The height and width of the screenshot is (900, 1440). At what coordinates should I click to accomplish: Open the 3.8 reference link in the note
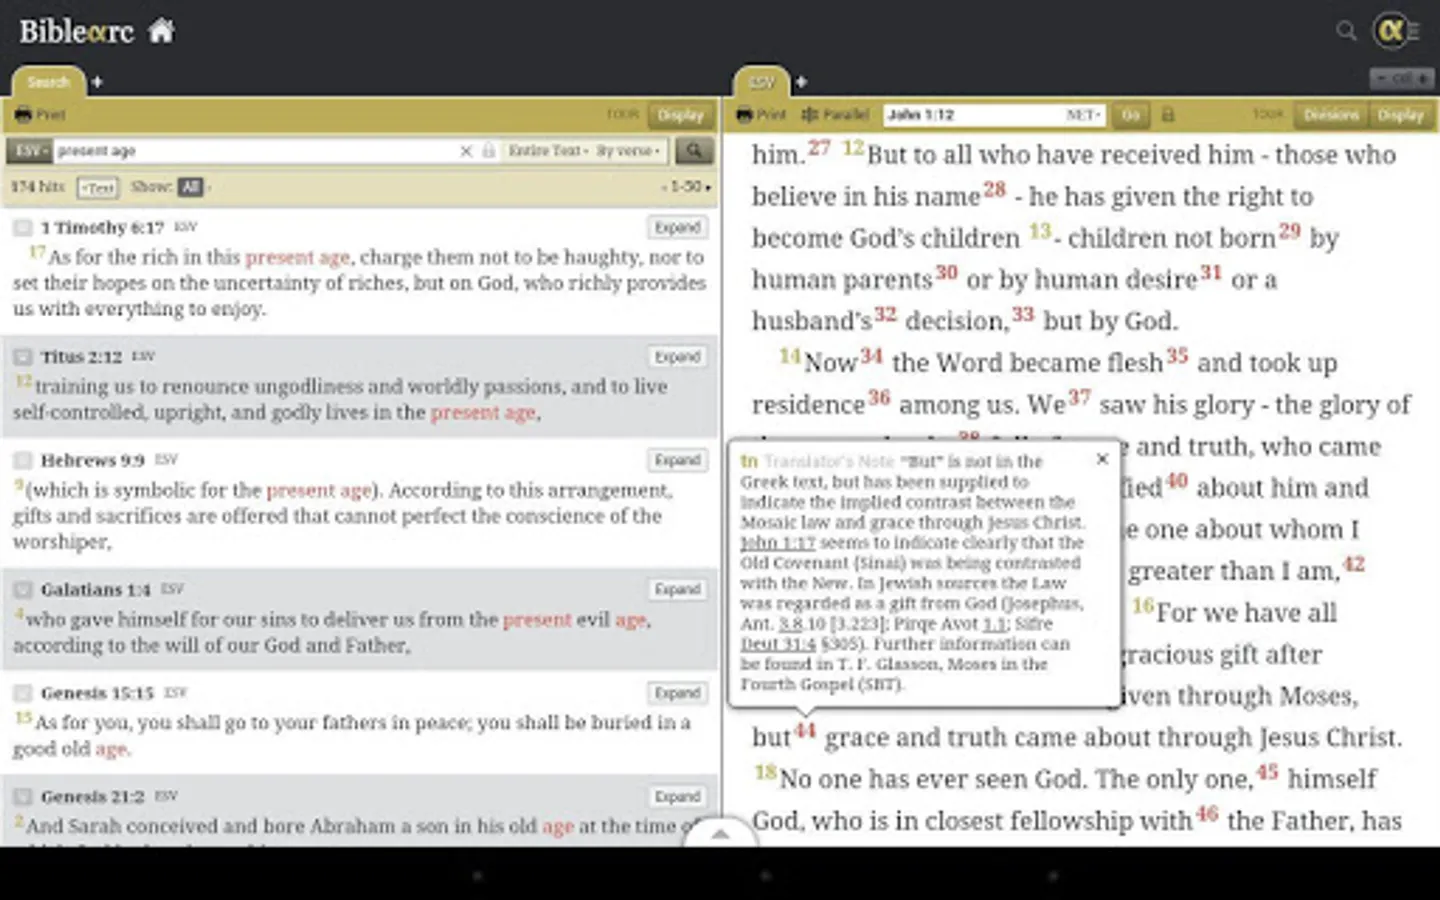click(x=790, y=624)
